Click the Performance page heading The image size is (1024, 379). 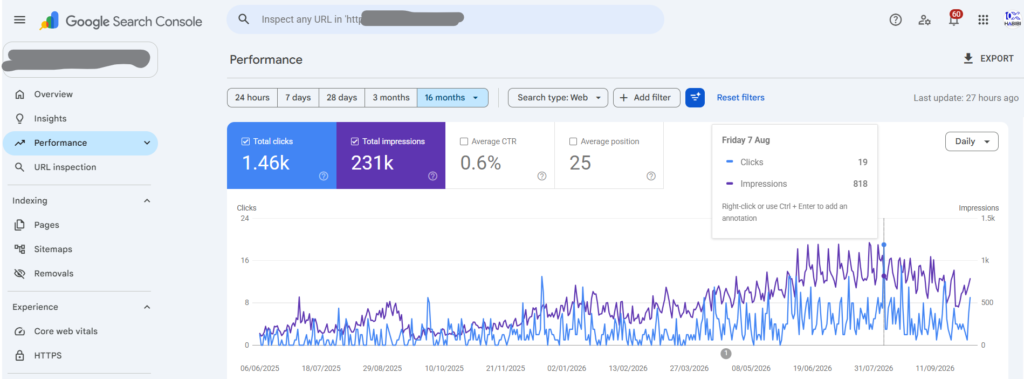pyautogui.click(x=266, y=59)
